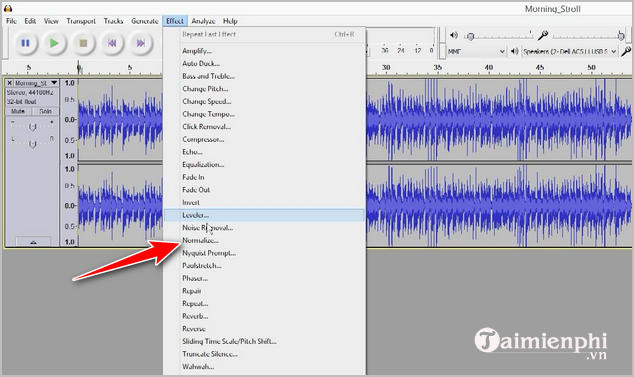Select Paulstretch... effect
The width and height of the screenshot is (634, 377).
tap(264, 266)
